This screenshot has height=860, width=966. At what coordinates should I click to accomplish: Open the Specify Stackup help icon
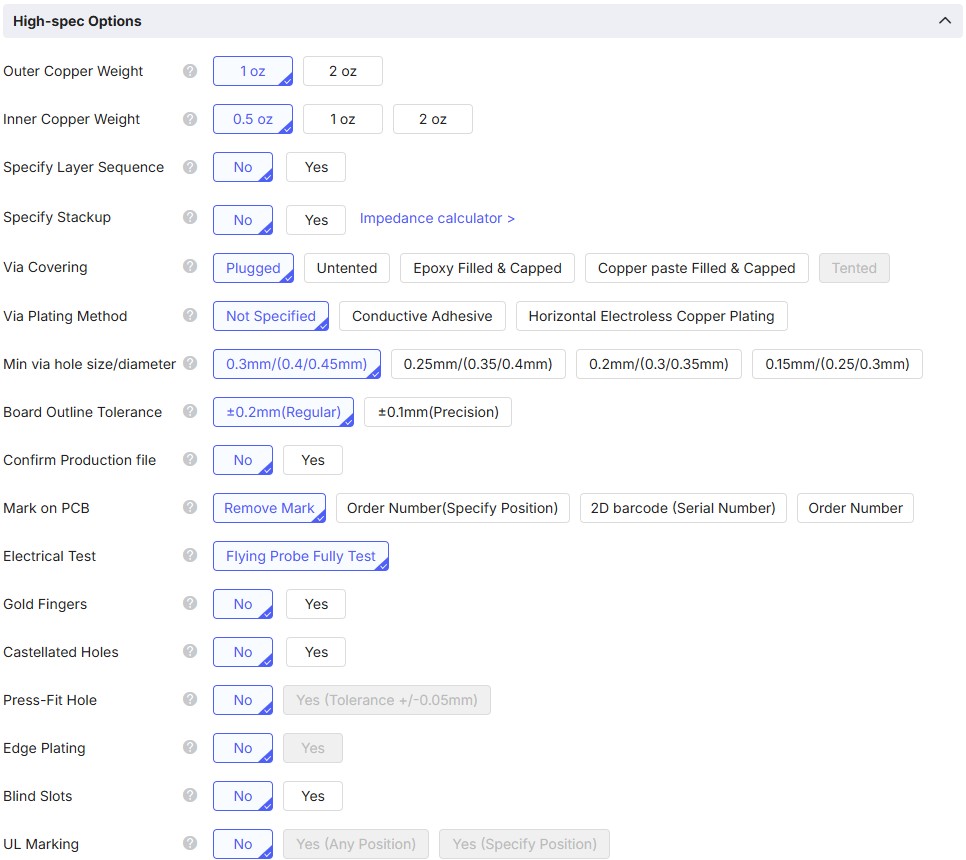pyautogui.click(x=189, y=219)
